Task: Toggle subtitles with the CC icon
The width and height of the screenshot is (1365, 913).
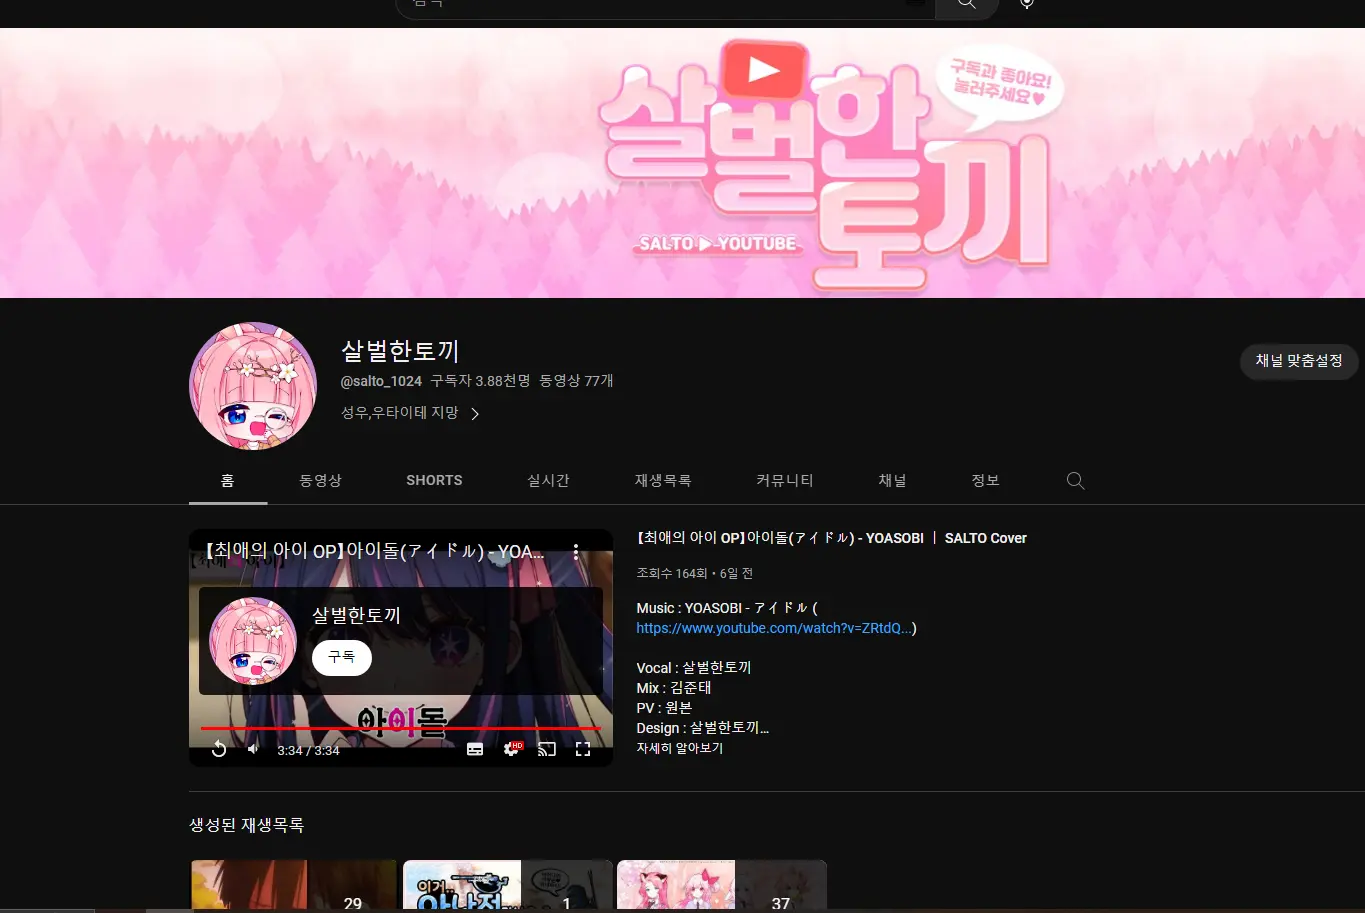Action: click(x=475, y=748)
